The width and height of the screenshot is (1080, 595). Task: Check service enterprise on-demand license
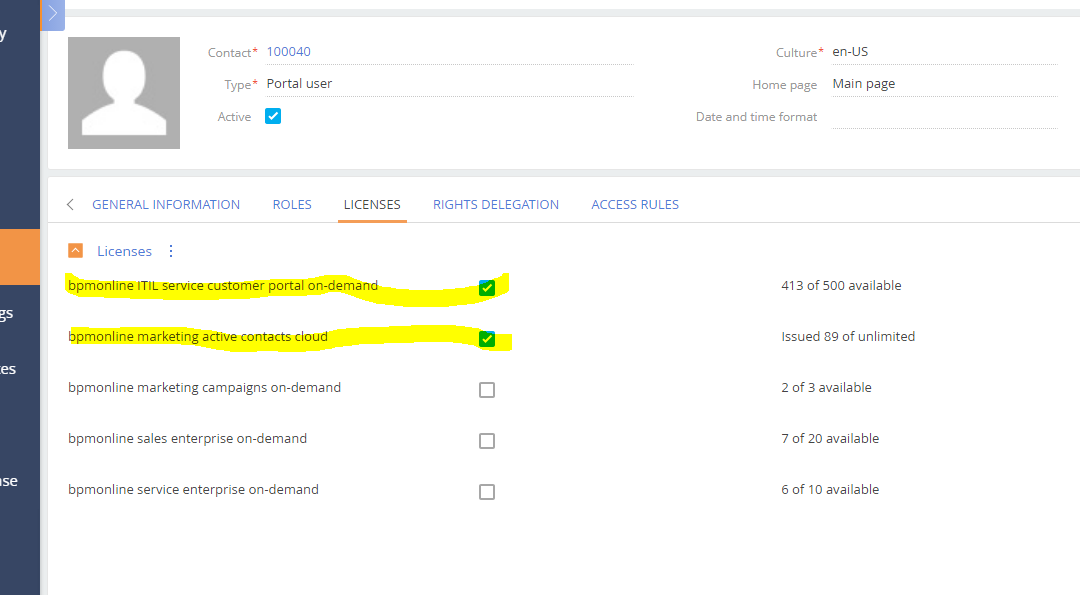pos(487,492)
